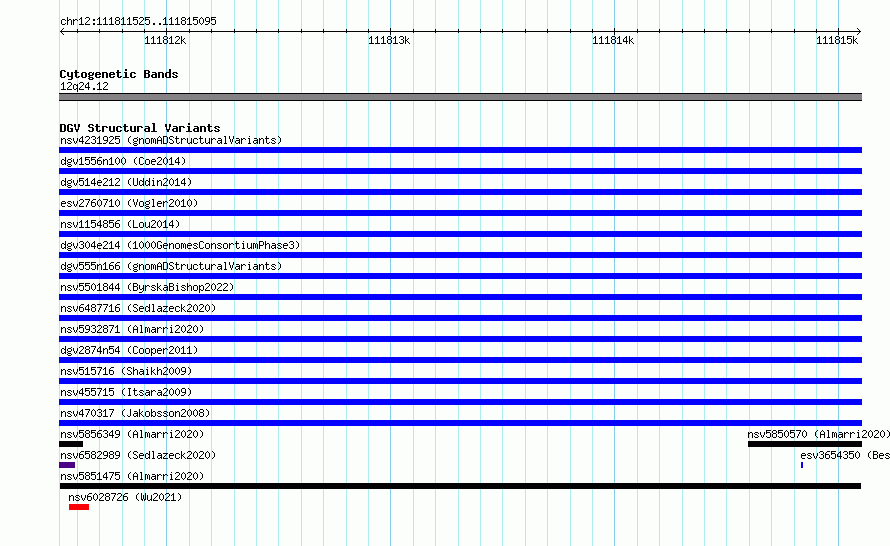
Task: Click the 111813k ruler tick label
Action: pyautogui.click(x=389, y=40)
